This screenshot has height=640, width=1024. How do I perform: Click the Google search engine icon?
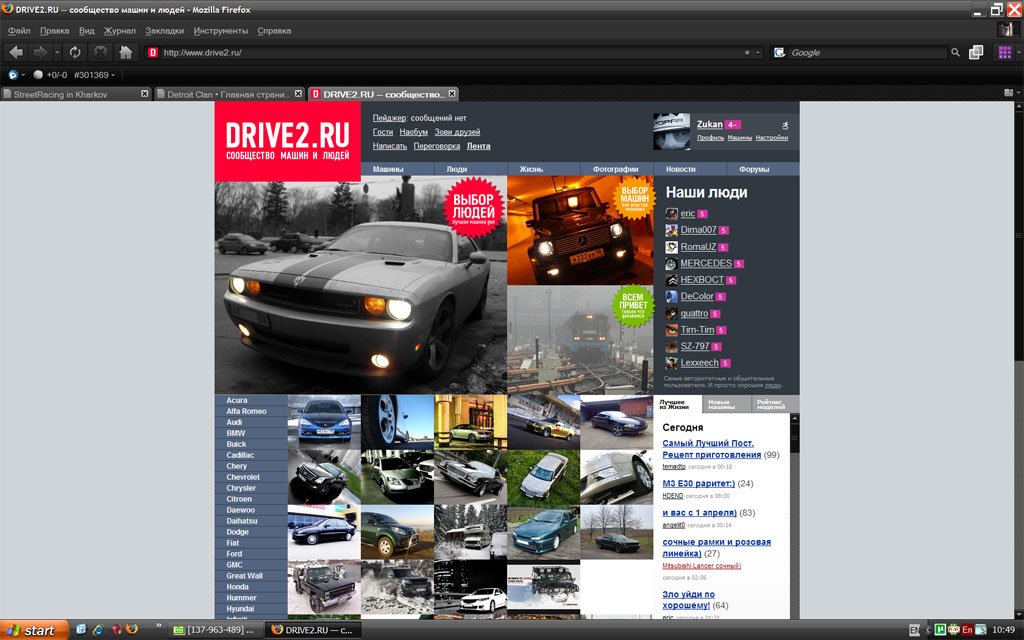pos(779,52)
